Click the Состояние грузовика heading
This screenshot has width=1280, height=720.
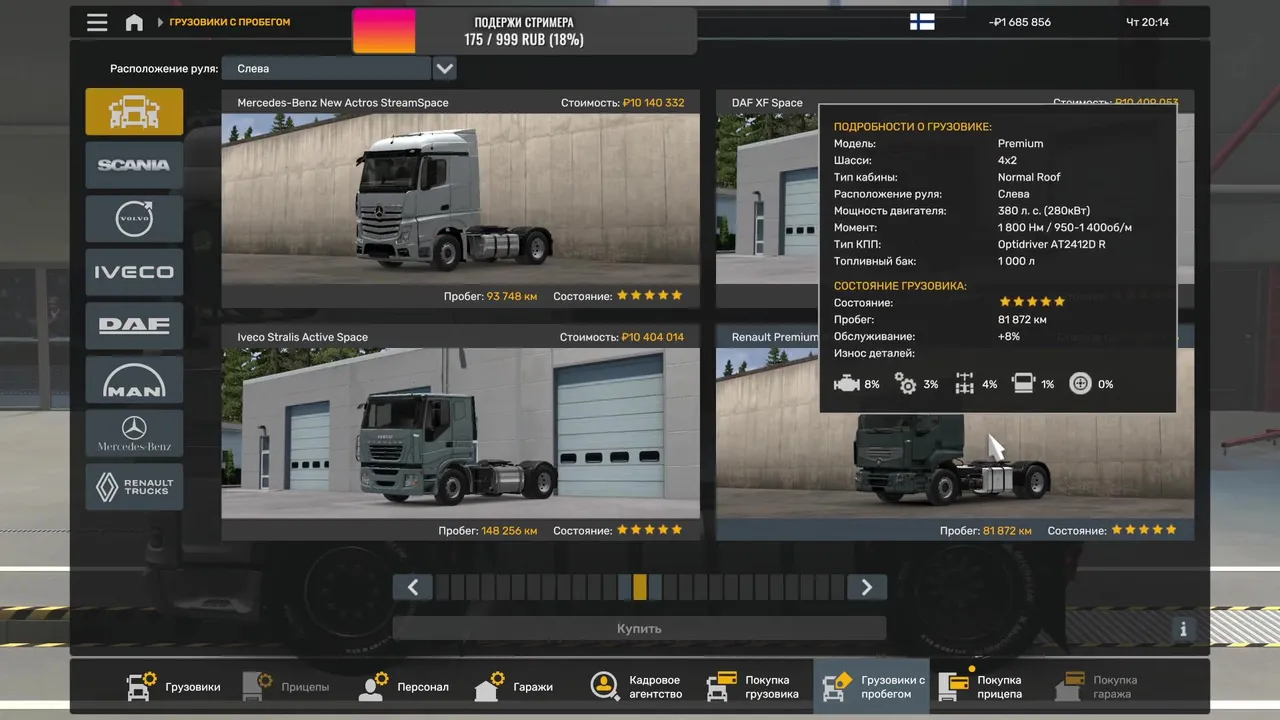coord(900,286)
